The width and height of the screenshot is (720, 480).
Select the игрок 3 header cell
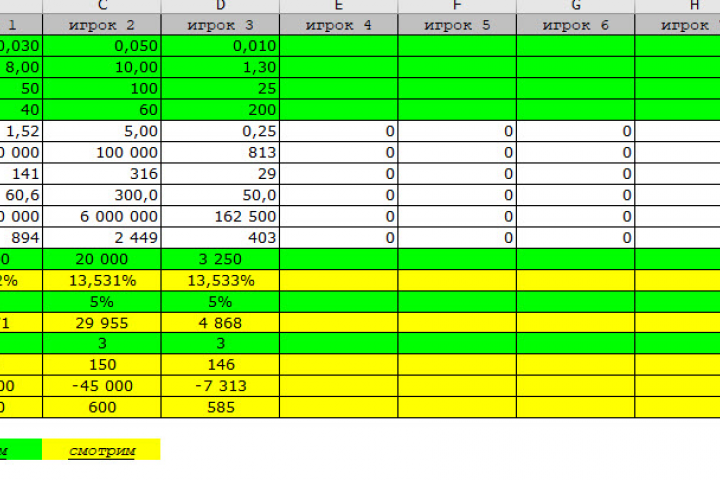click(220, 25)
